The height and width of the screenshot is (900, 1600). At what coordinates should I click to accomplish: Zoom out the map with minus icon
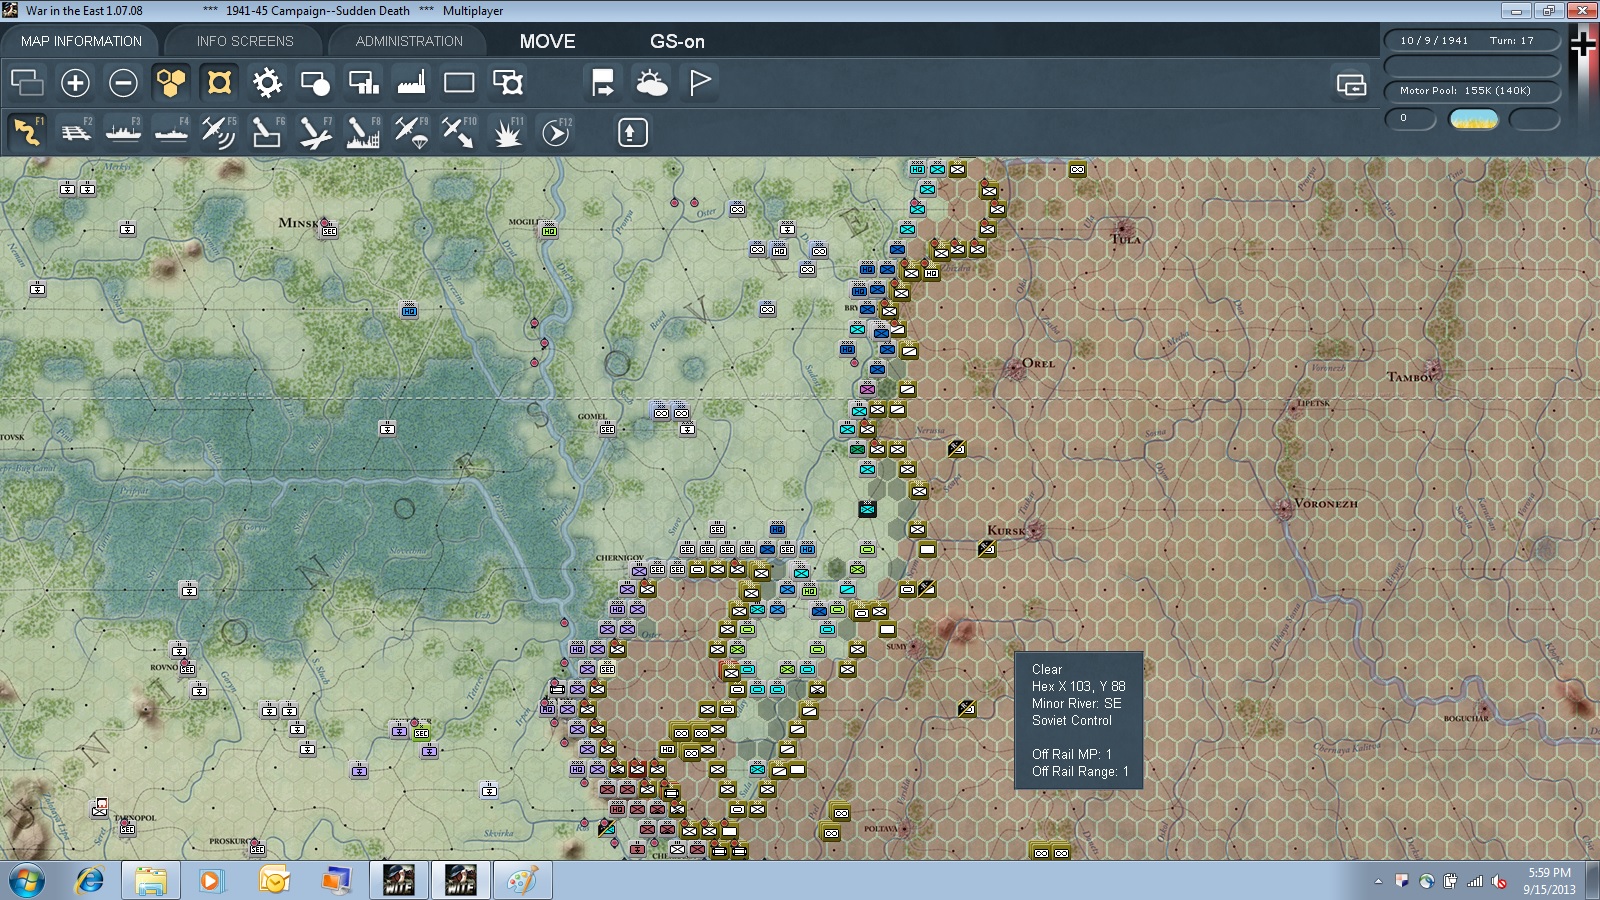coord(123,83)
